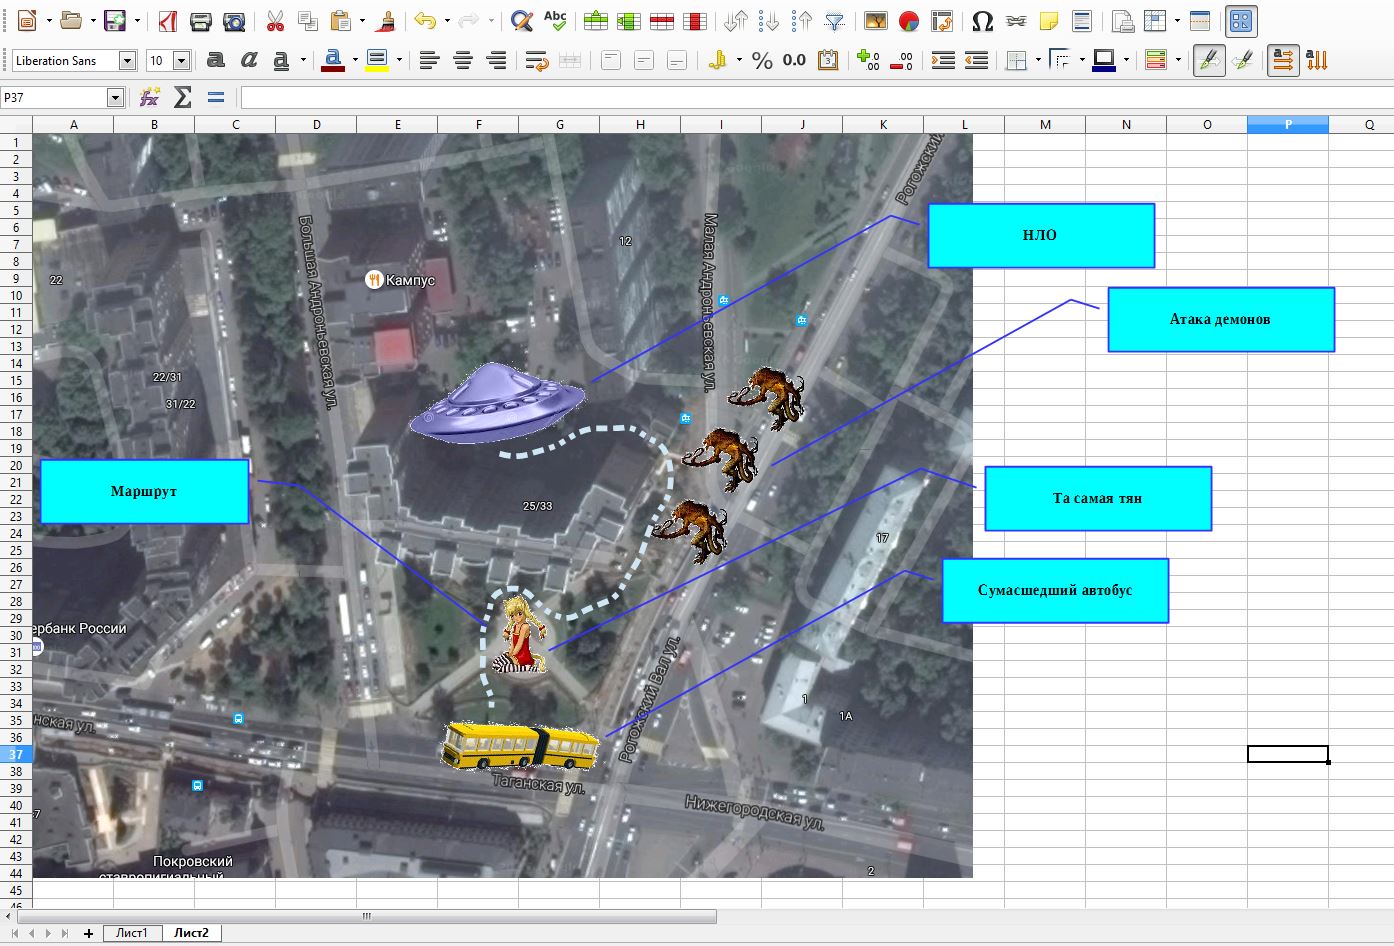Insert a special character with Omega icon

pos(982,21)
